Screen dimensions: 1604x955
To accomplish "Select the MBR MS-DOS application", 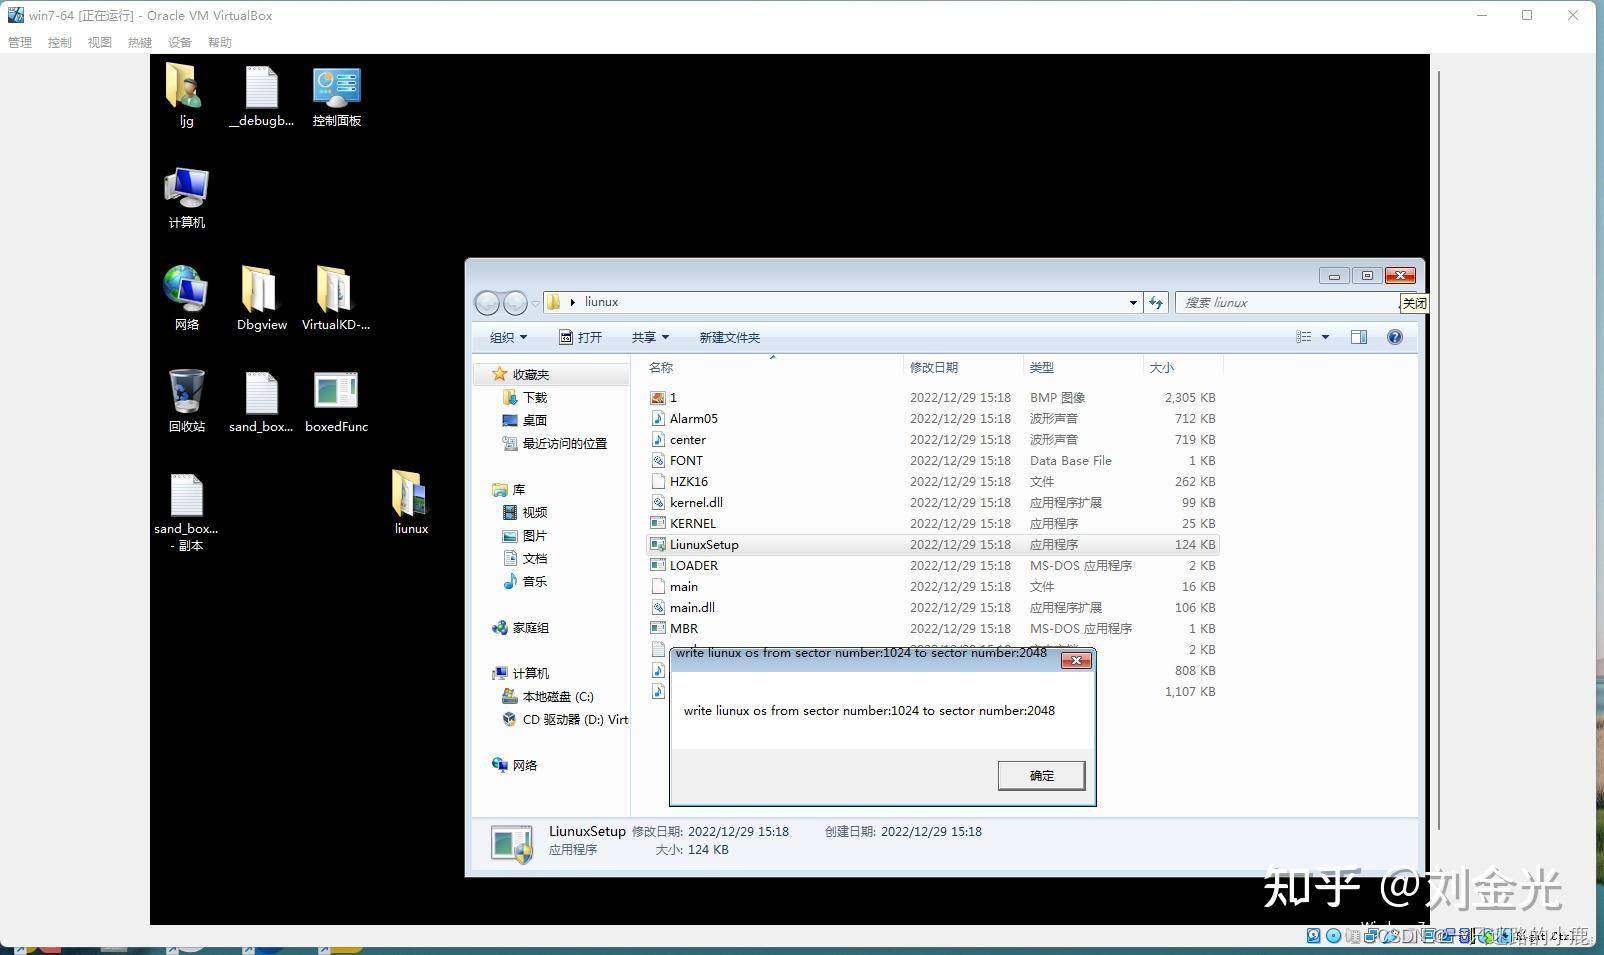I will 932,628.
